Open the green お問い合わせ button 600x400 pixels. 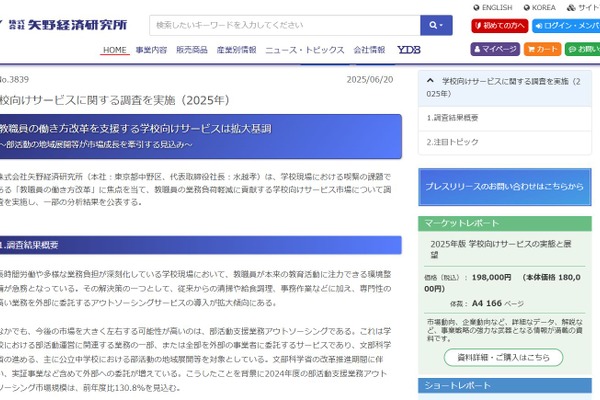point(582,49)
